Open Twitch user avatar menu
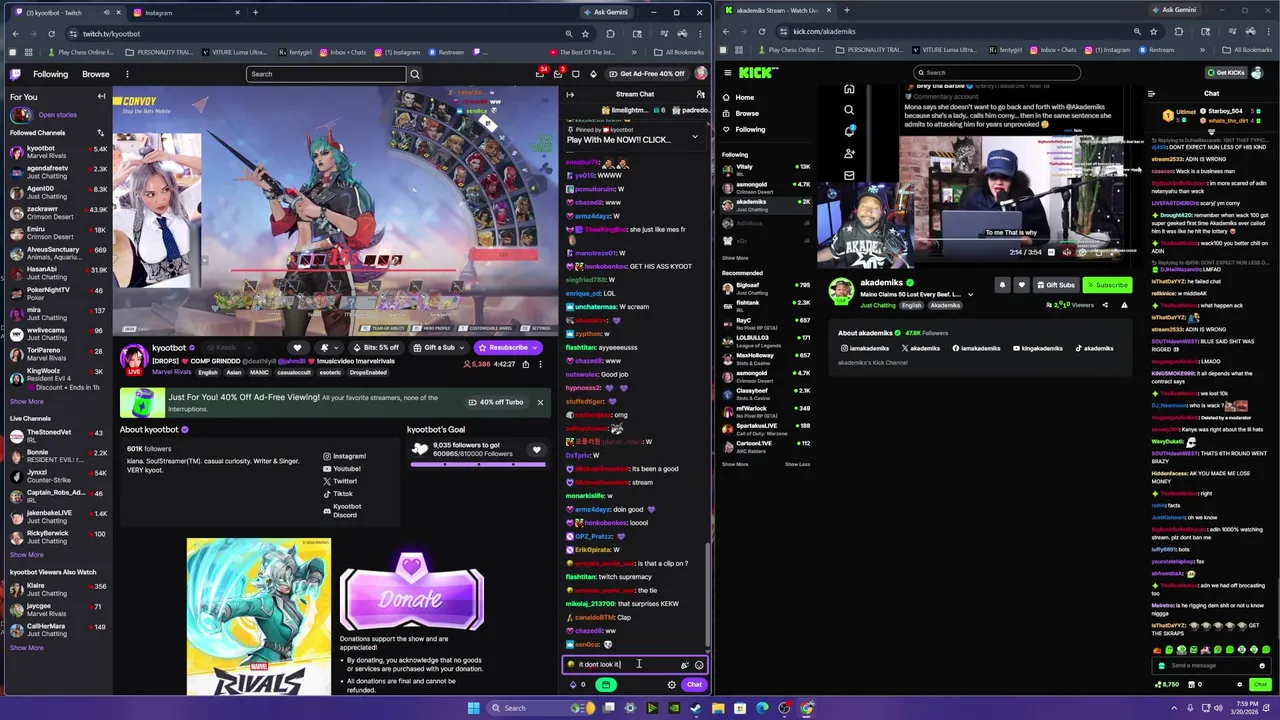Viewport: 1280px width, 720px height. point(701,74)
